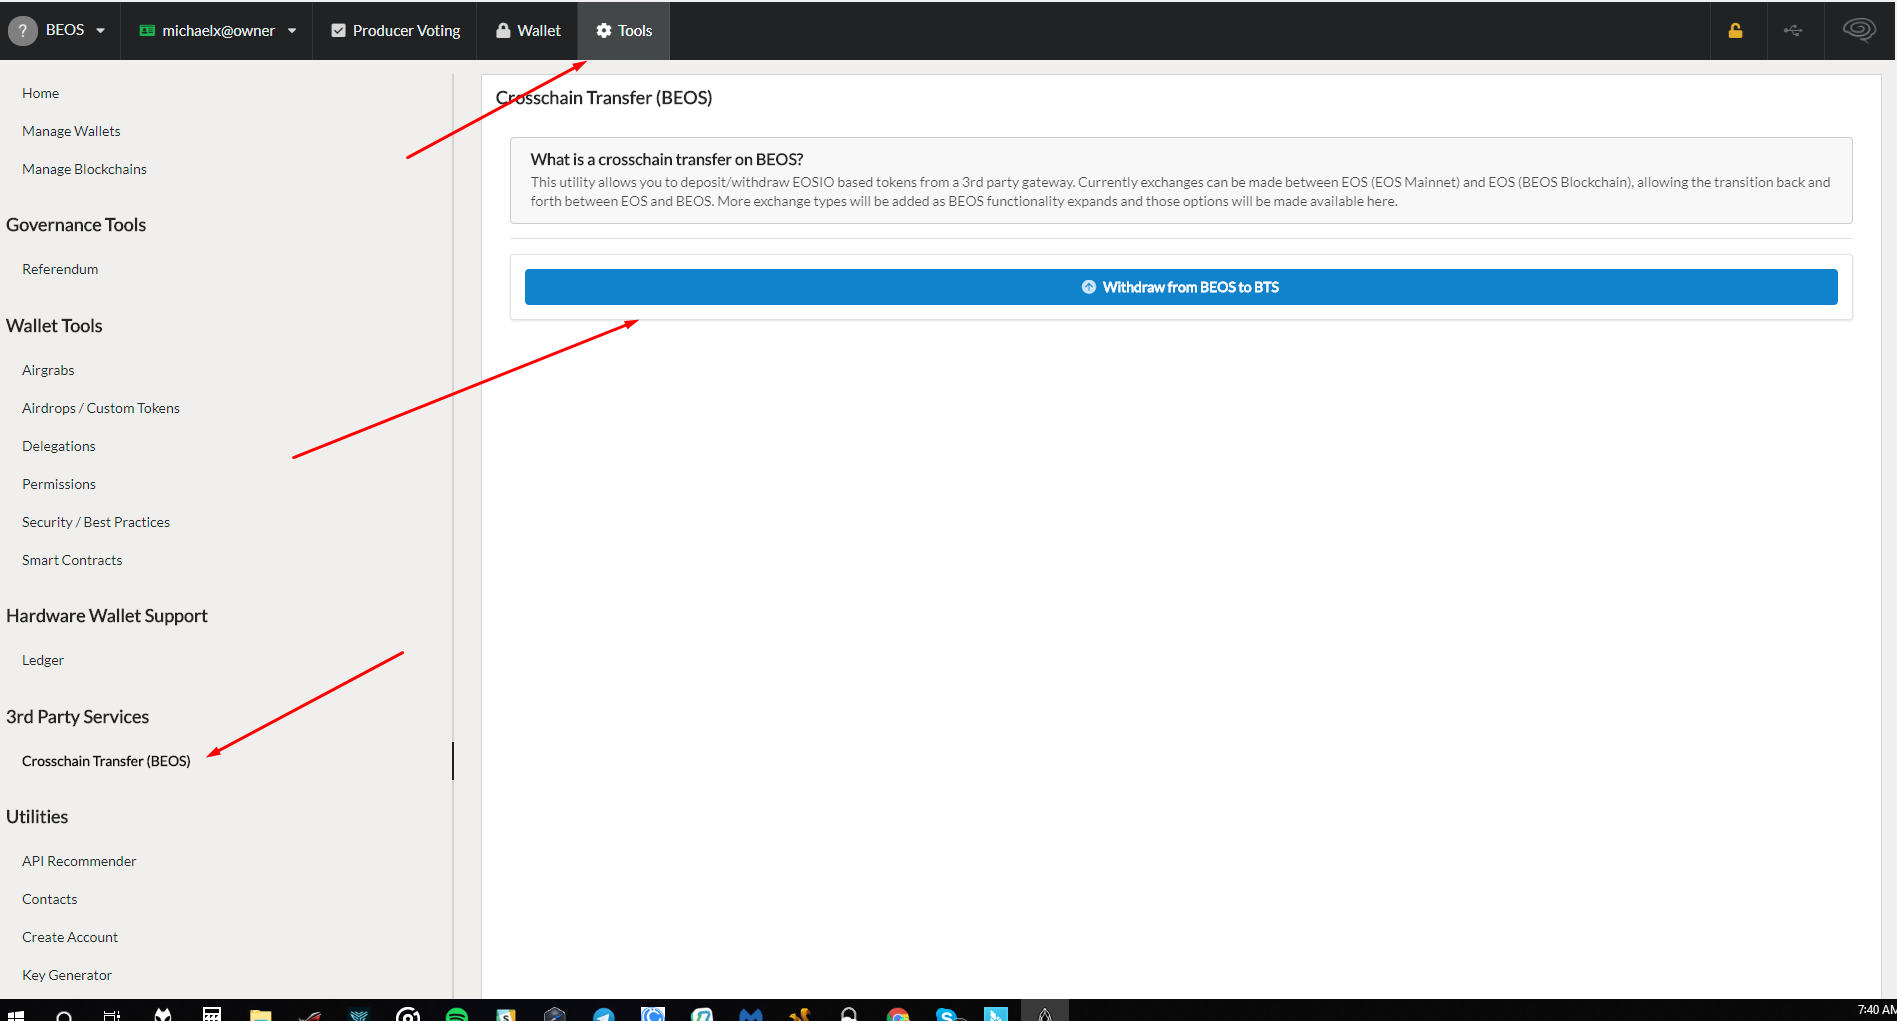
Task: Open Task View in the taskbar
Action: click(x=112, y=1014)
